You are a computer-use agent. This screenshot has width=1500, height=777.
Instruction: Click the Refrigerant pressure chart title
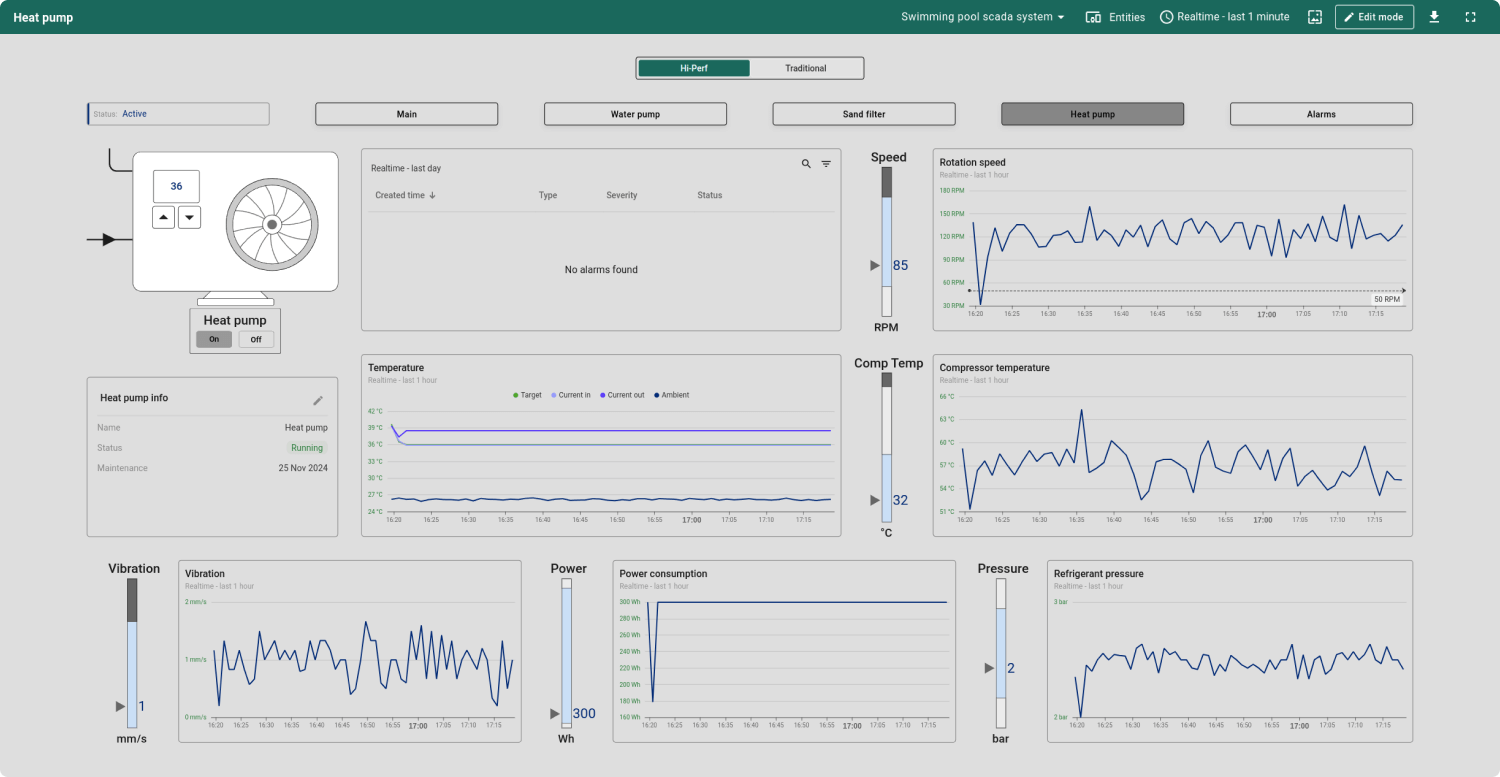pos(1099,574)
